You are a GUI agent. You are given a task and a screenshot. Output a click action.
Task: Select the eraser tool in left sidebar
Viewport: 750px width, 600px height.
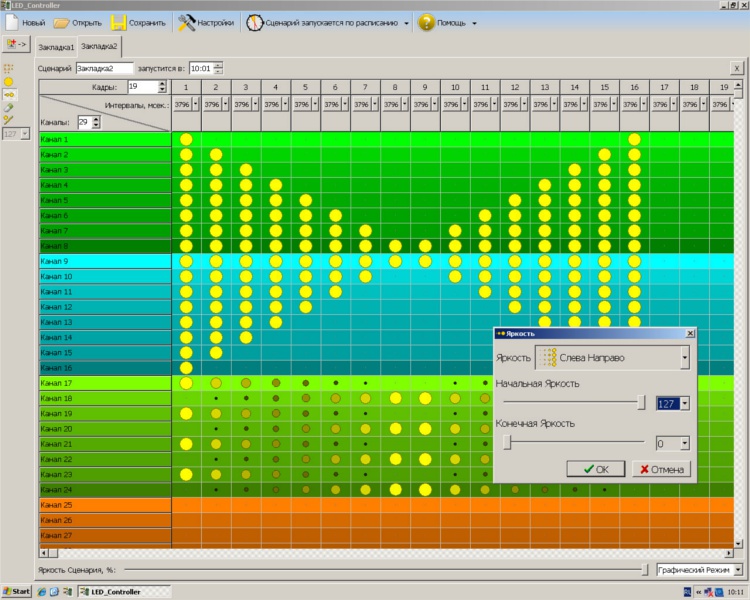pos(9,107)
